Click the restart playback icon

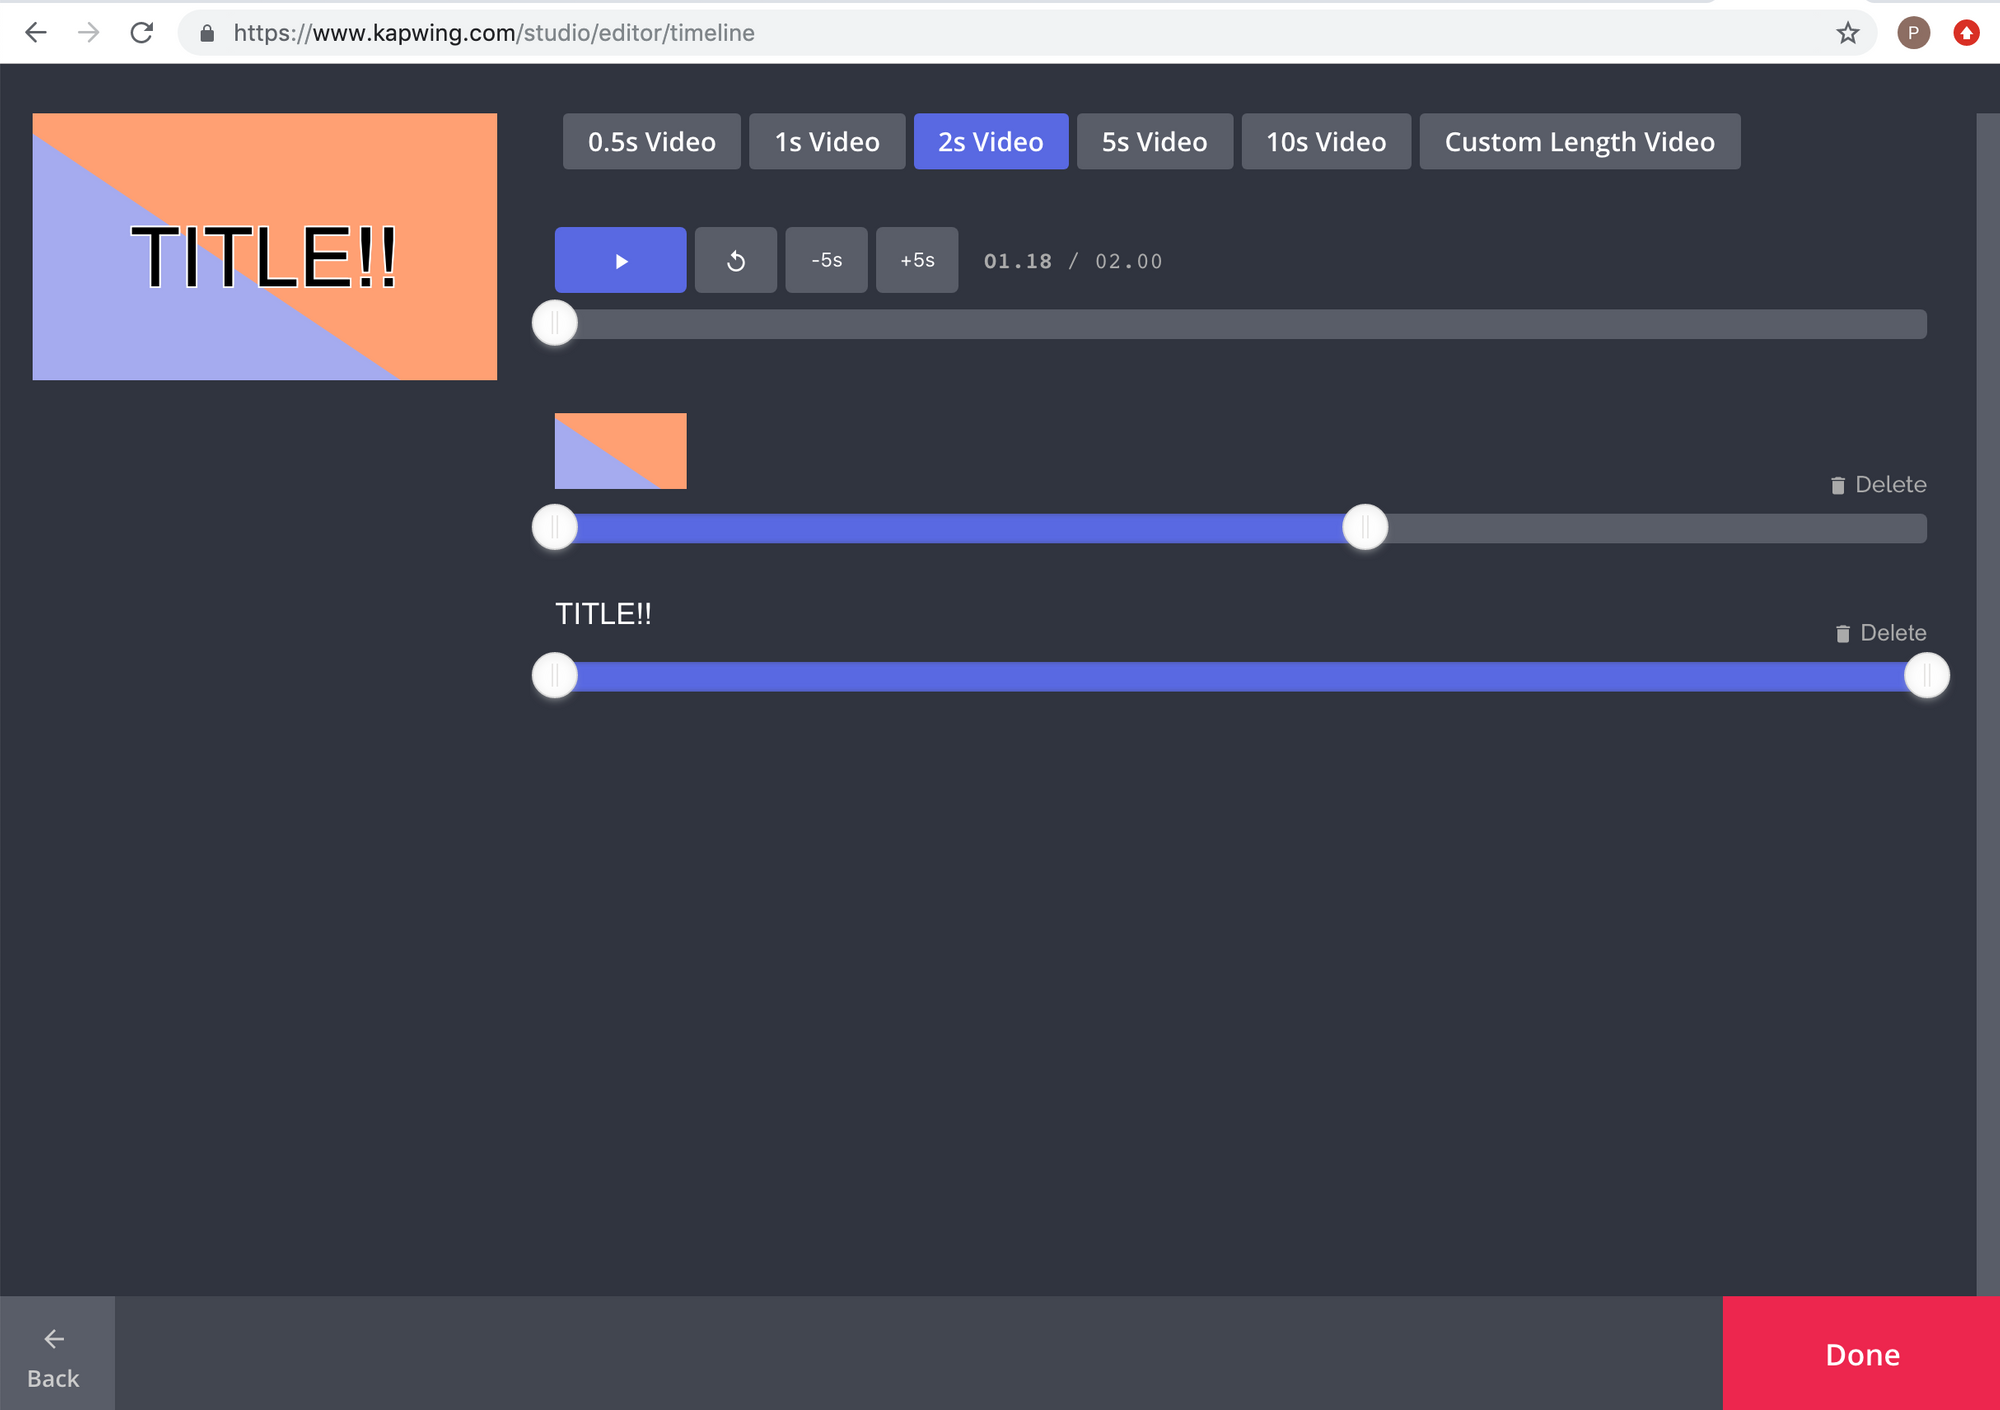735,261
